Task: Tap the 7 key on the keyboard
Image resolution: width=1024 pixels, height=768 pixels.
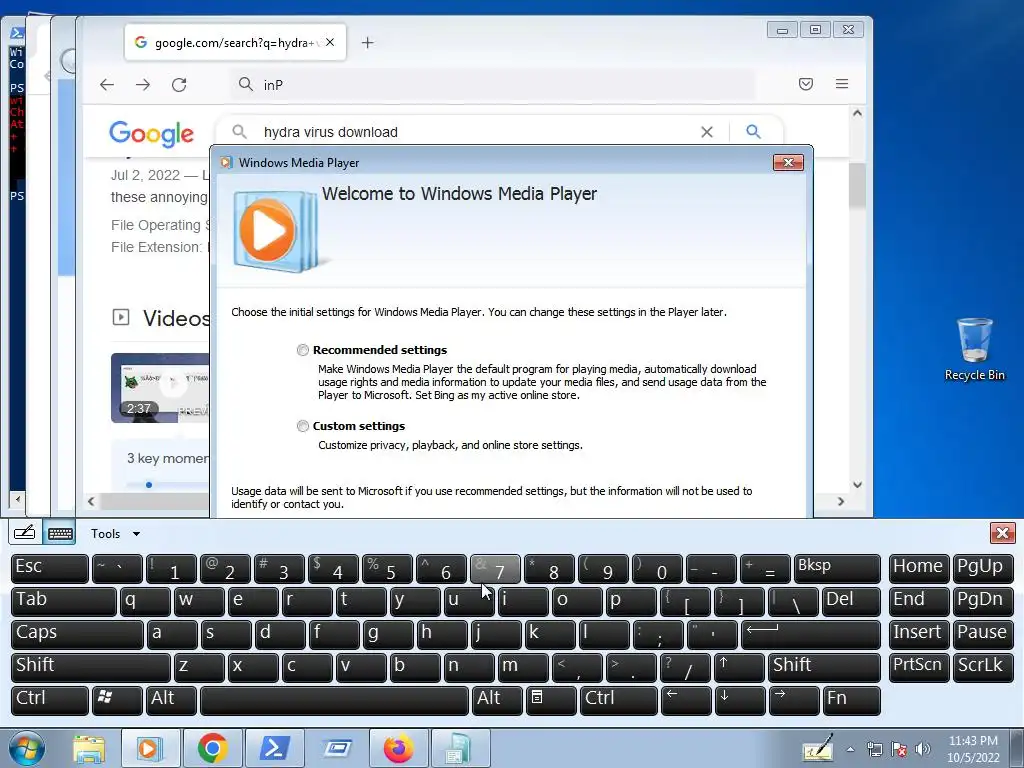Action: pos(495,568)
